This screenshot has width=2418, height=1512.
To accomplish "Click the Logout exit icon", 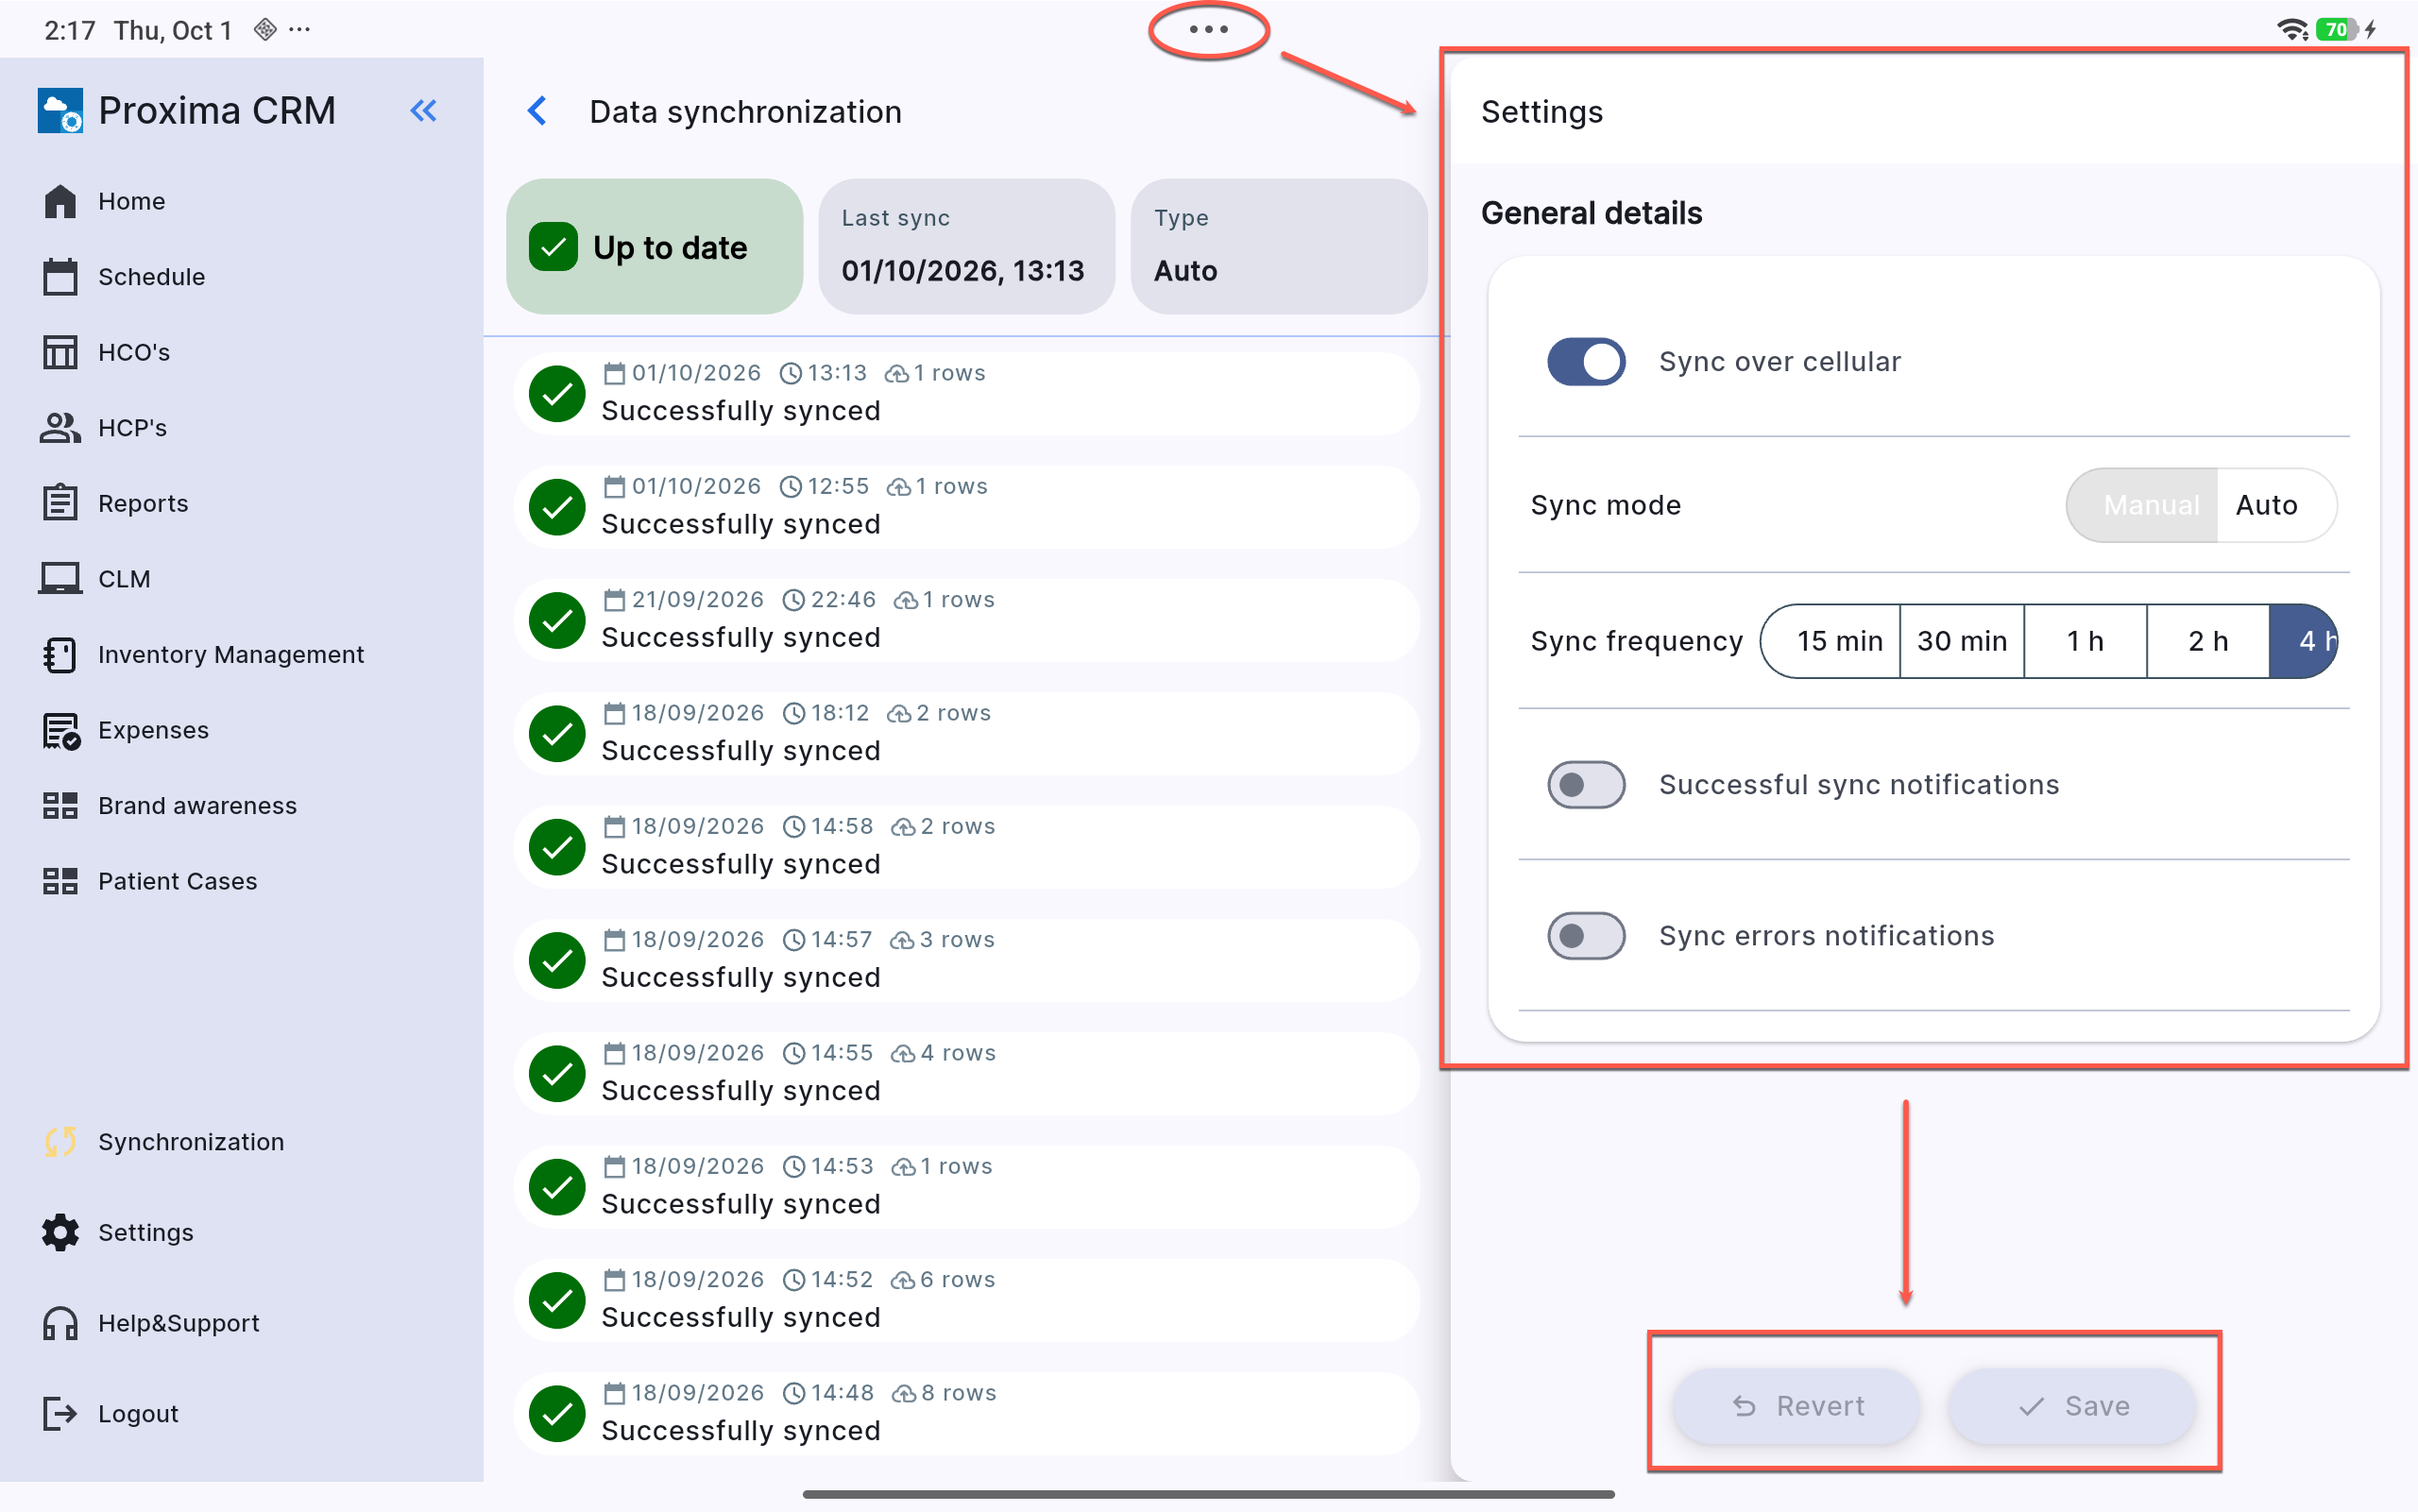I will (60, 1413).
